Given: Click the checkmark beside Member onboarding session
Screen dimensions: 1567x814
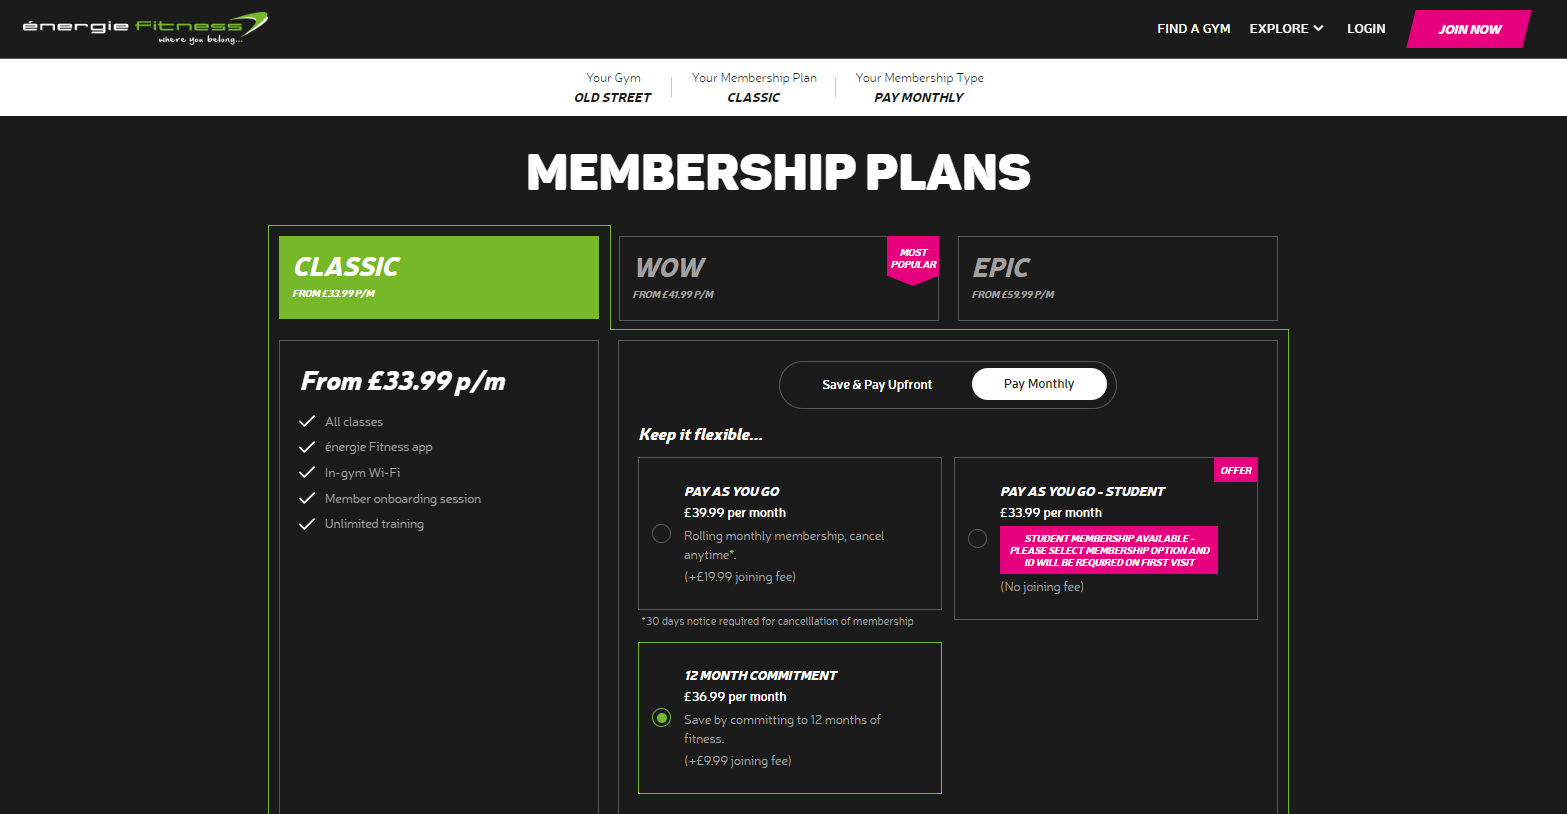Looking at the screenshot, I should (307, 498).
